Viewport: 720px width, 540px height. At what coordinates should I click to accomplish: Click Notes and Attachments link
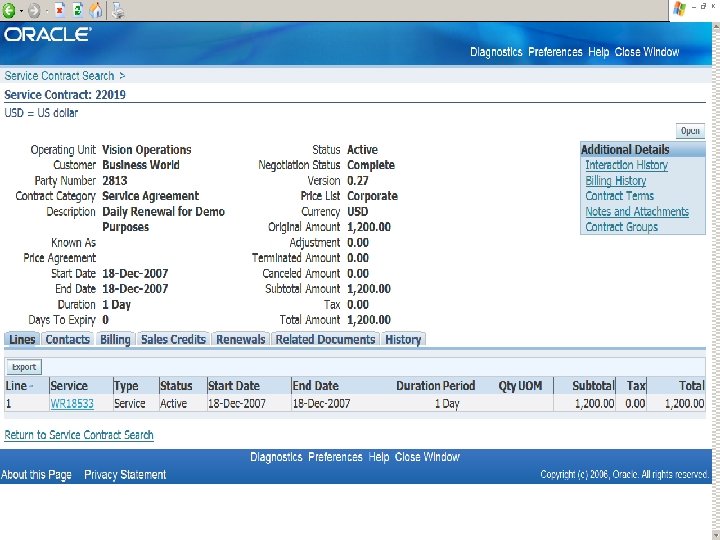coord(637,211)
